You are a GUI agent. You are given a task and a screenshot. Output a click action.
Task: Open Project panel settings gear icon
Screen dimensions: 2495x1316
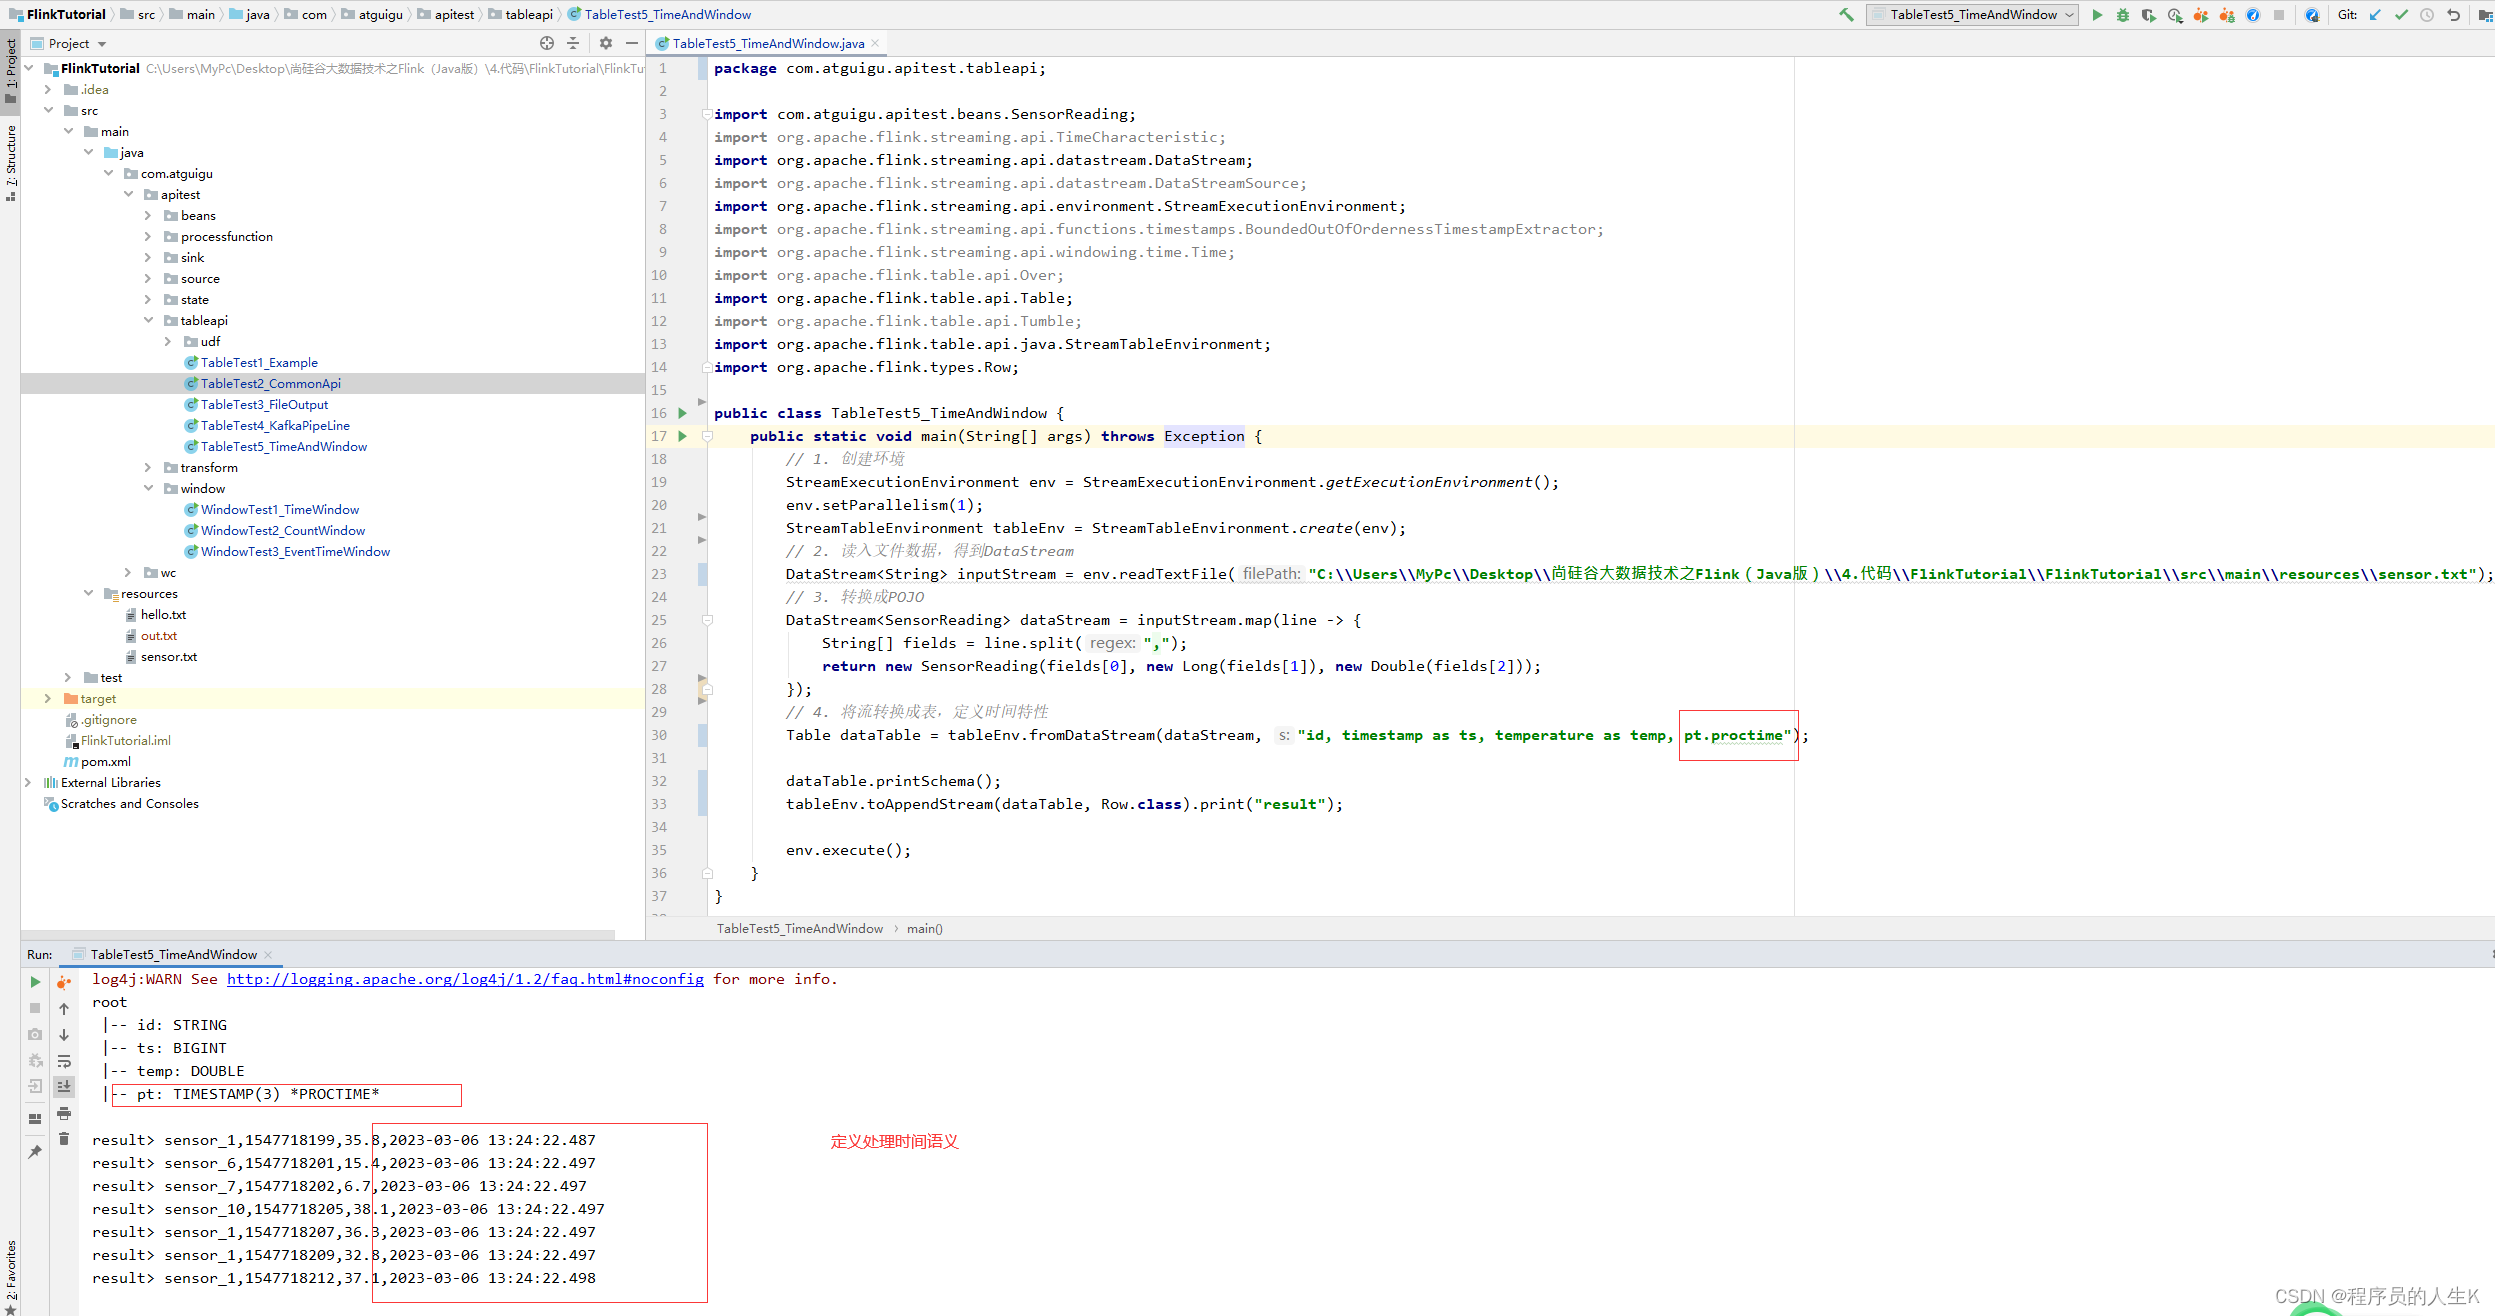pos(605,43)
